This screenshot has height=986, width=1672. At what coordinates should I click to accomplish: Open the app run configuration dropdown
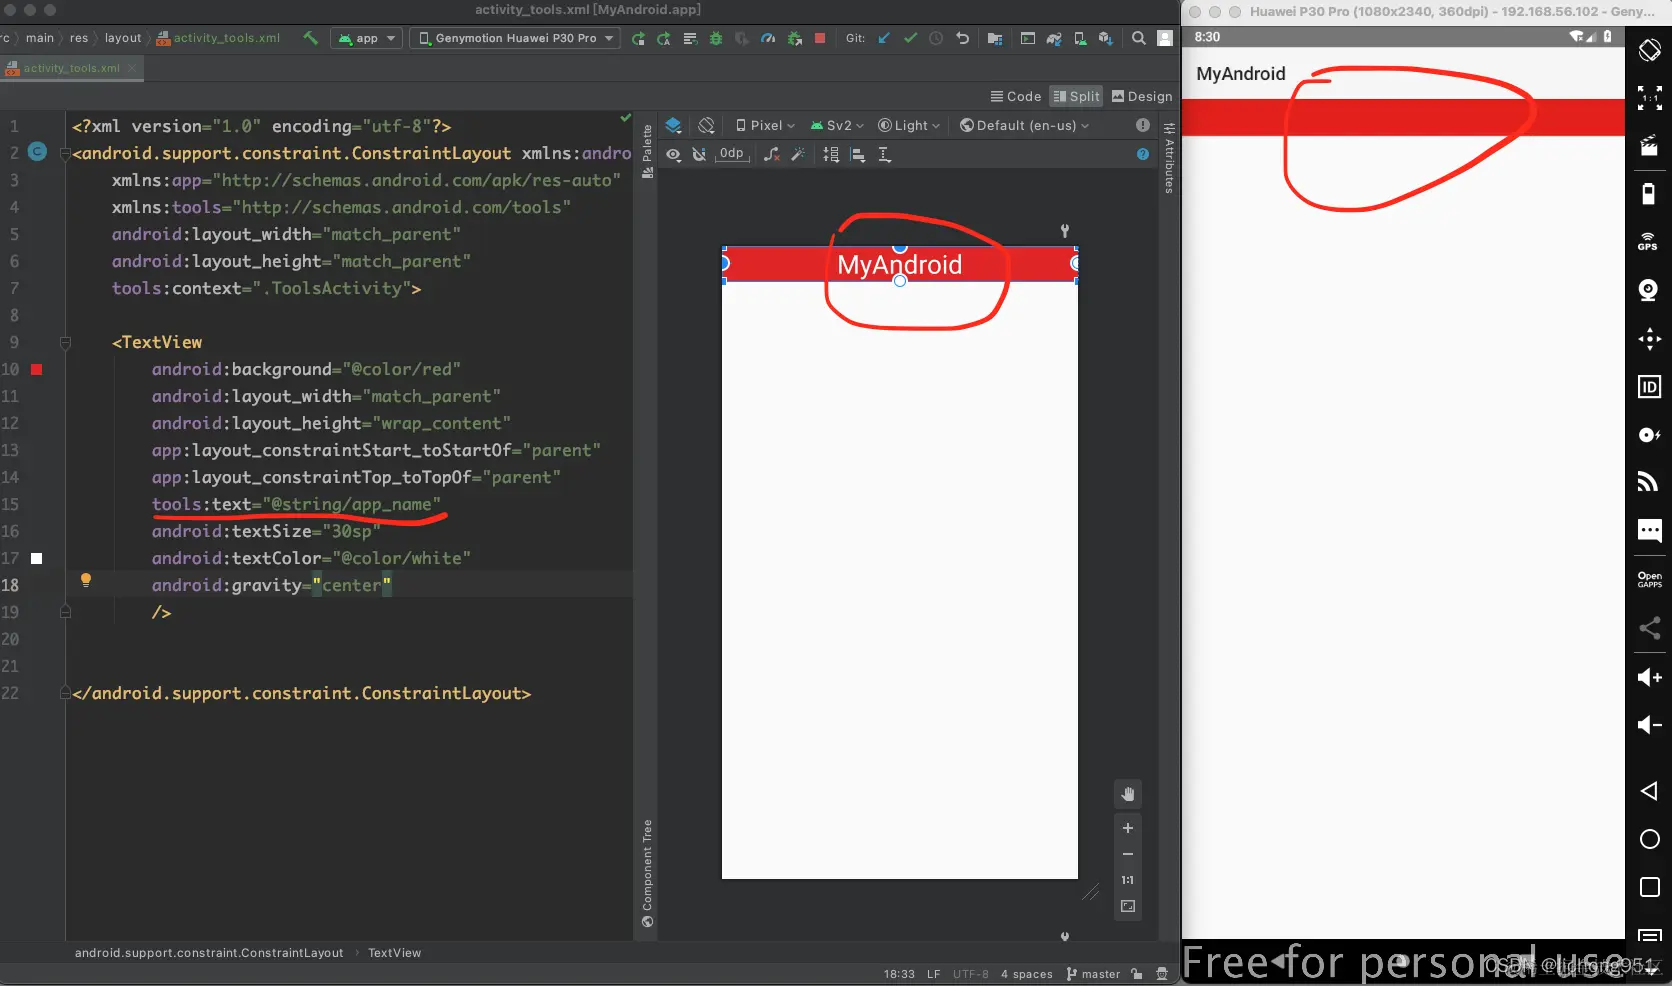tap(367, 38)
